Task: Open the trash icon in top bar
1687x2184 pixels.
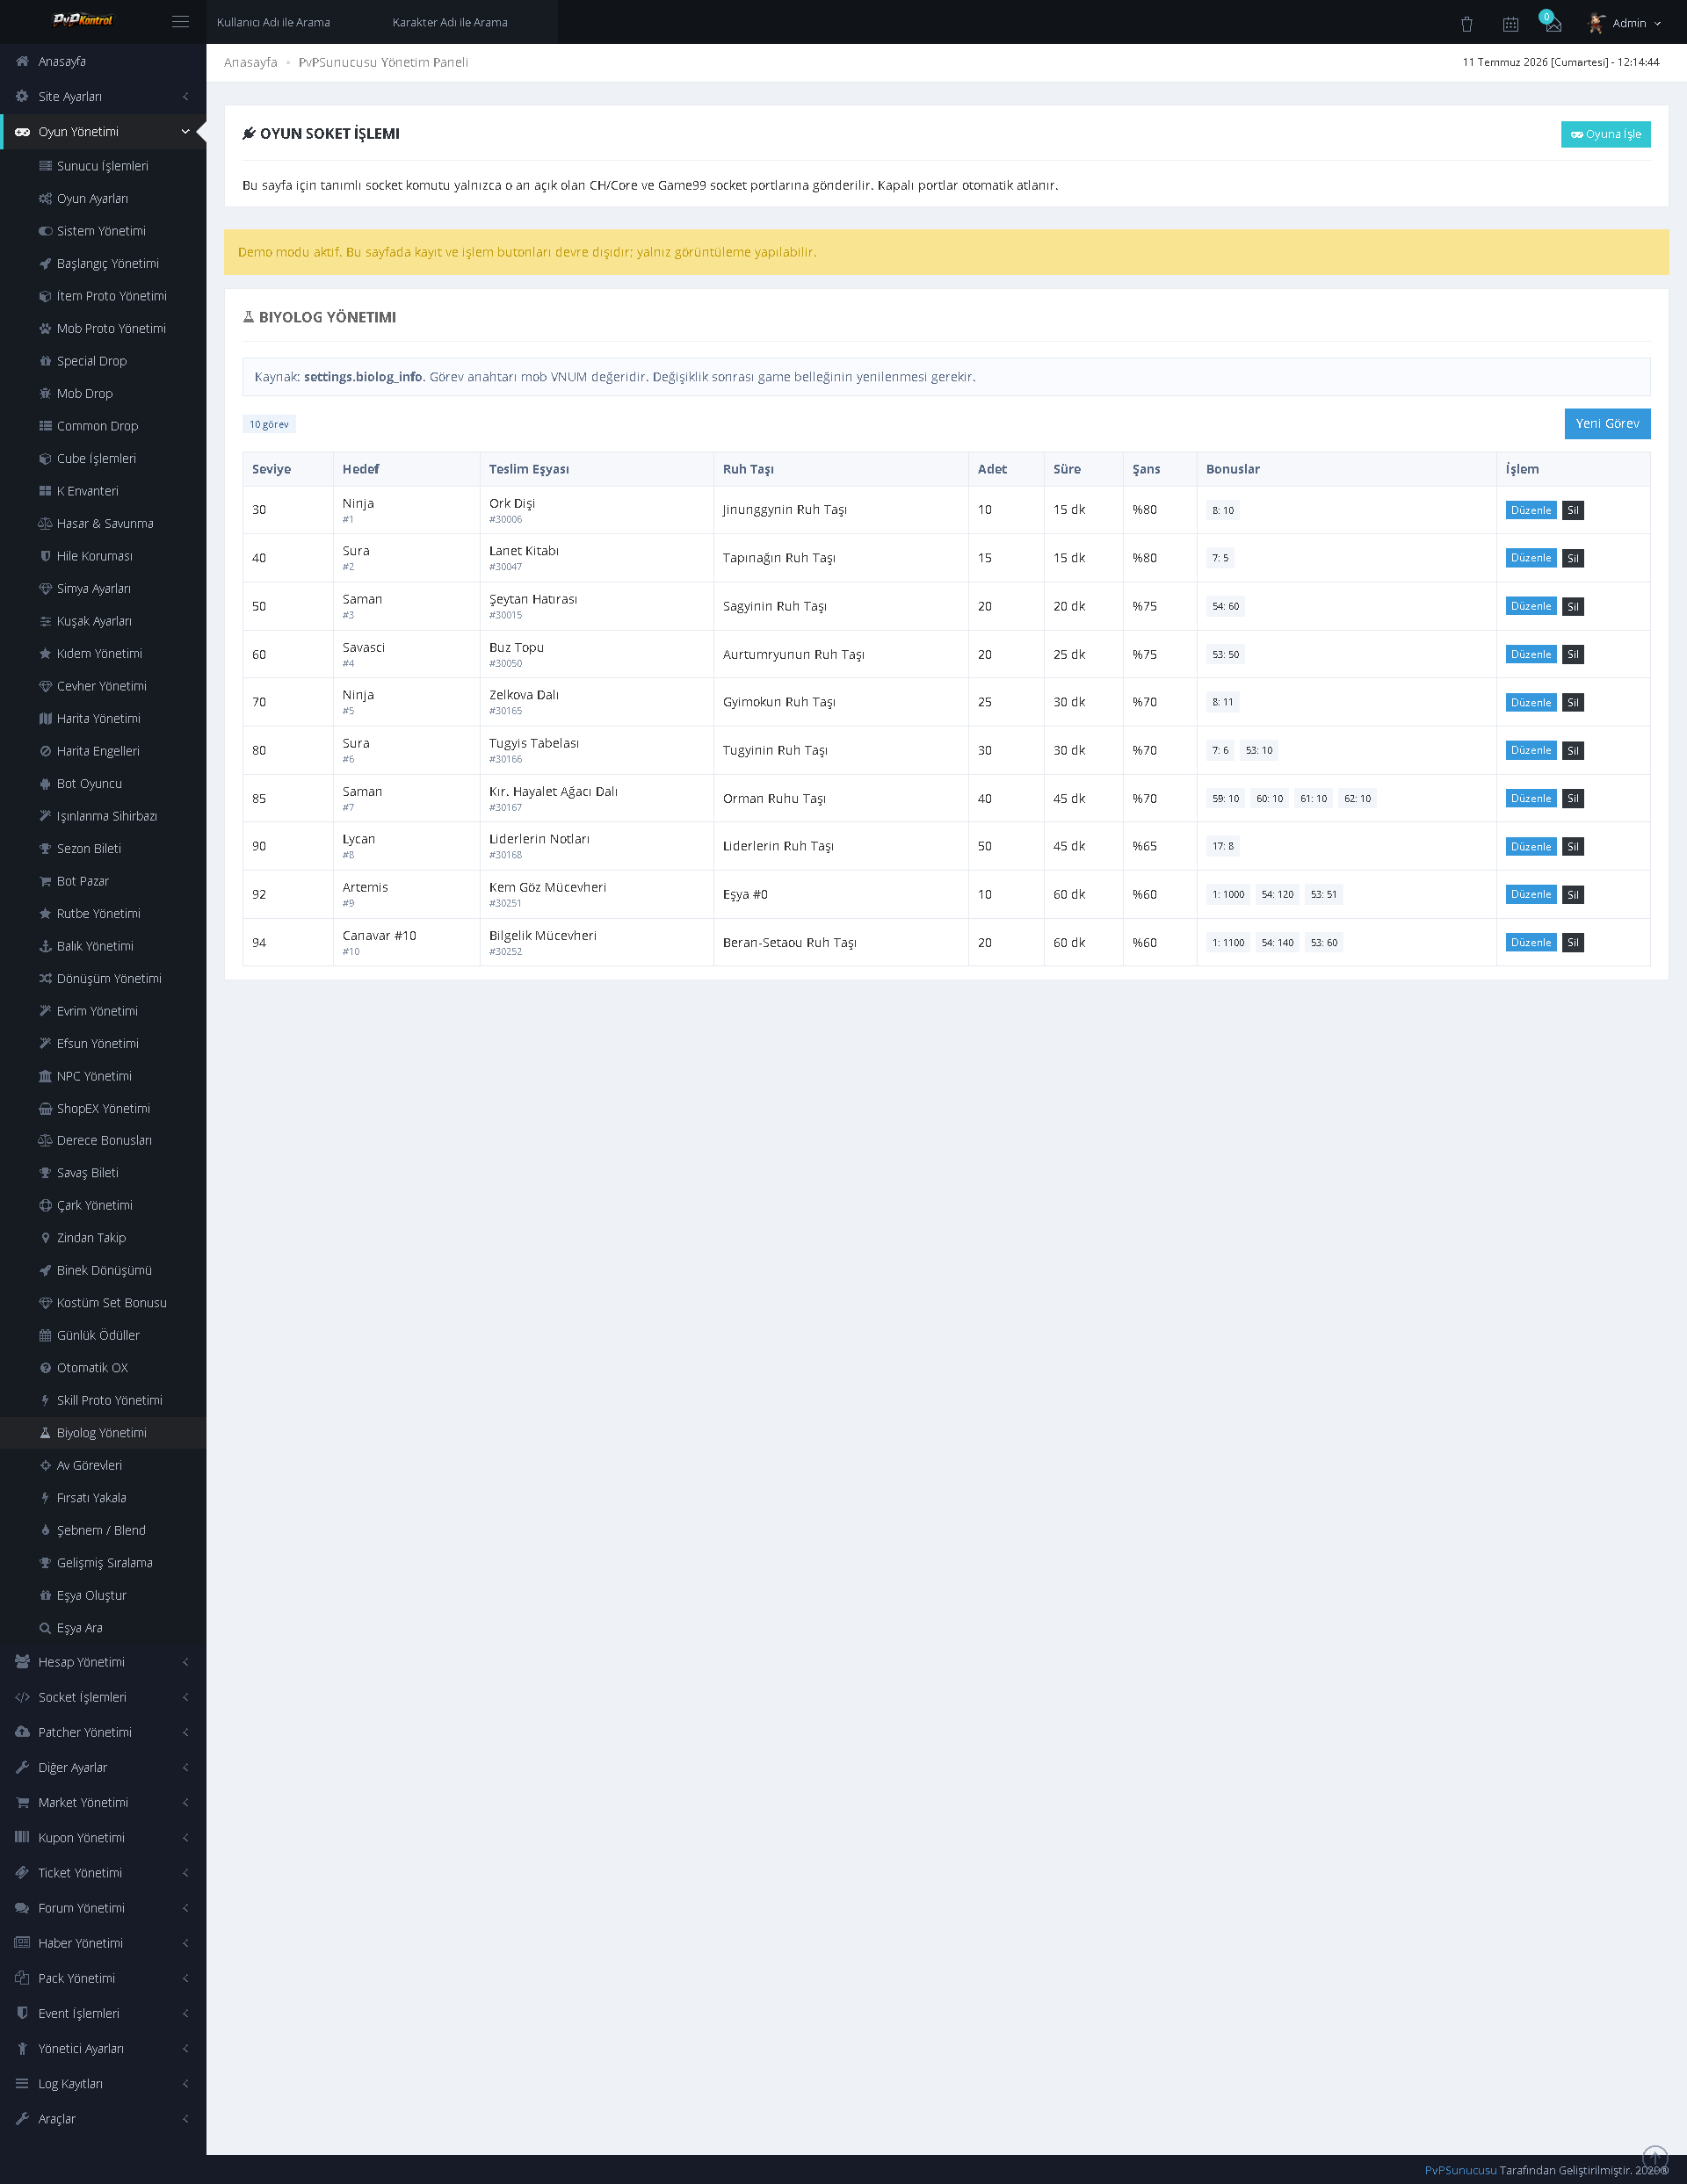Action: pos(1467,23)
